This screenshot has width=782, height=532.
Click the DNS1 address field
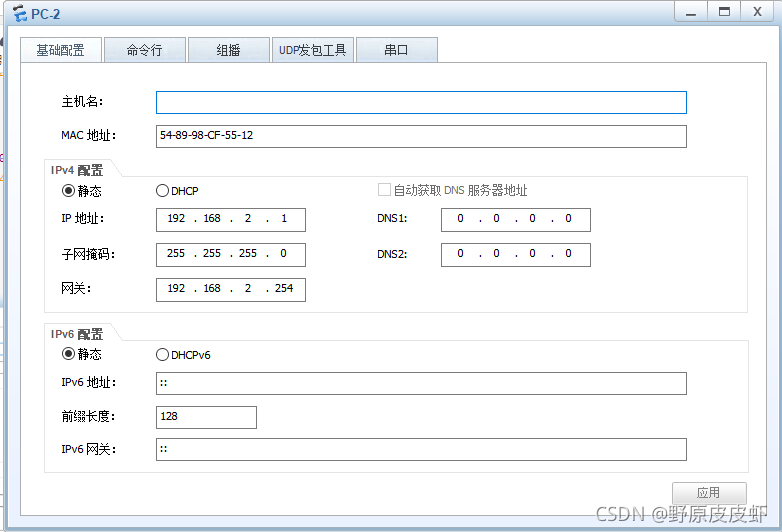[x=516, y=219]
